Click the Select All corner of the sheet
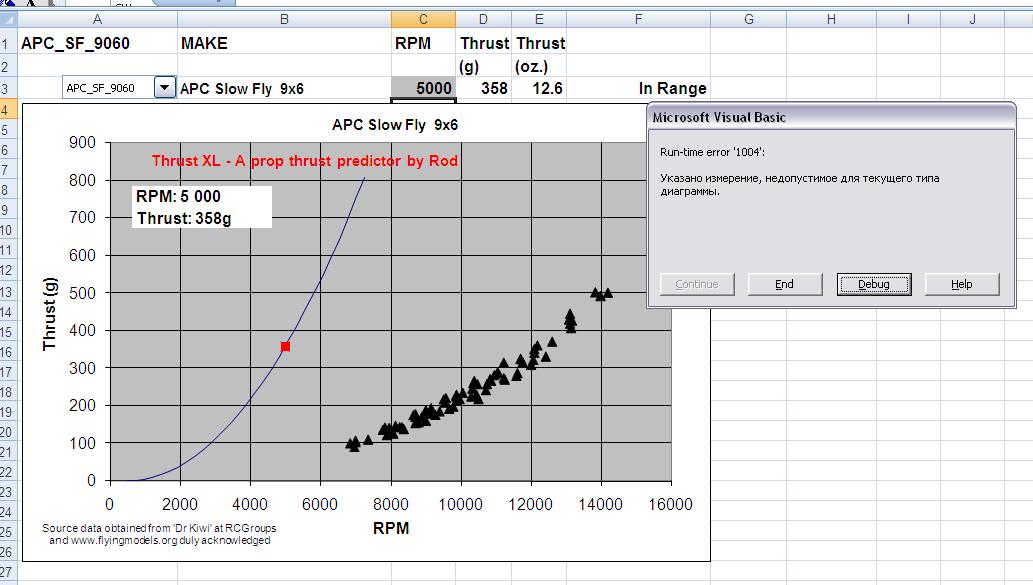Image resolution: width=1033 pixels, height=585 pixels. pos(8,19)
